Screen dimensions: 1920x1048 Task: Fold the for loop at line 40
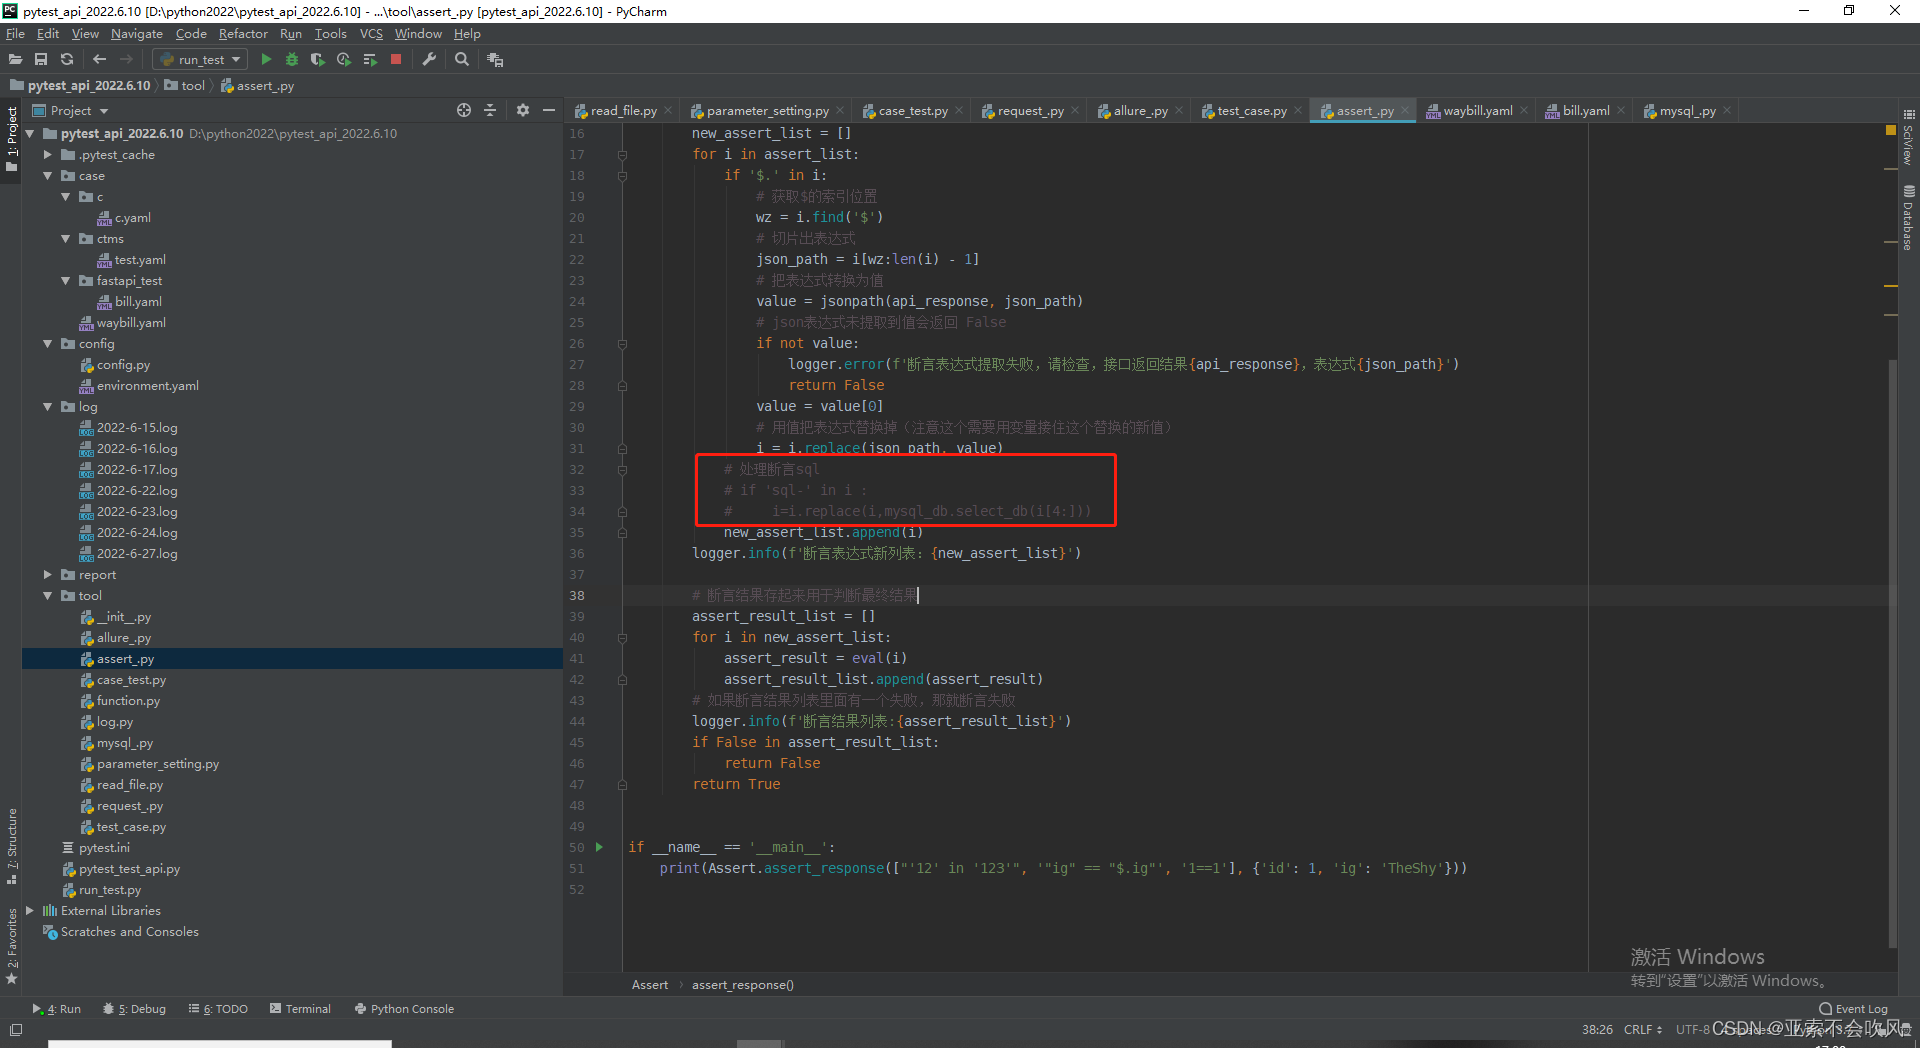622,638
